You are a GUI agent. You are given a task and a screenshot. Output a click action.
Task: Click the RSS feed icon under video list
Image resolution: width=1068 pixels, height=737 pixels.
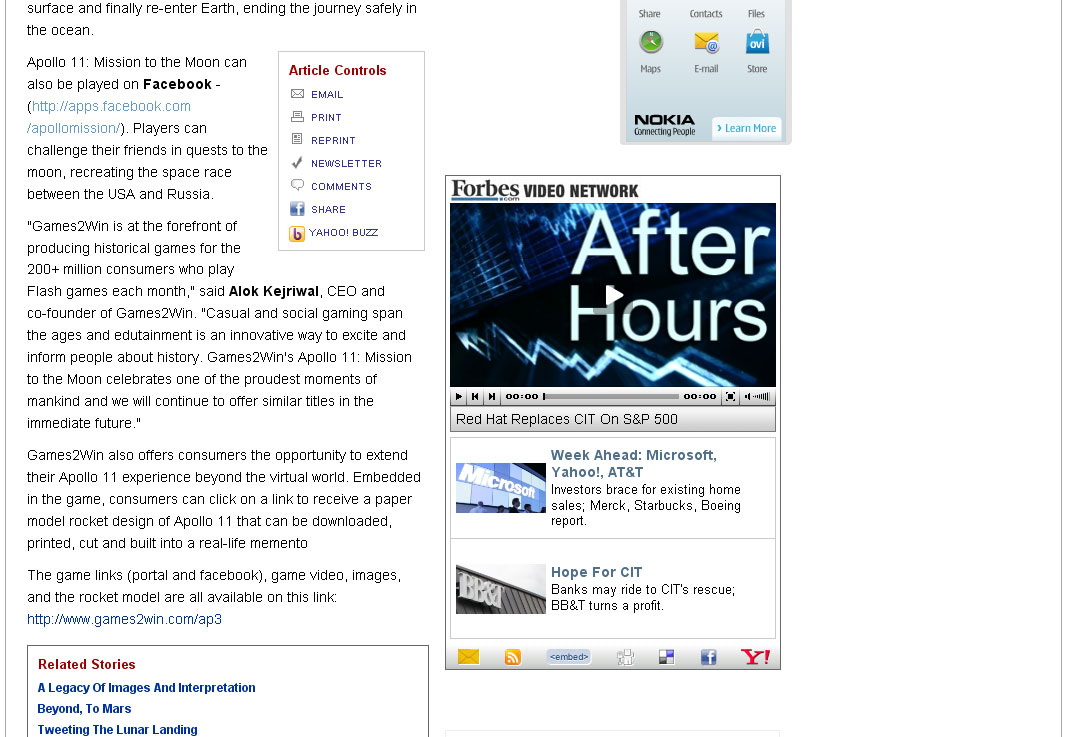click(x=513, y=657)
